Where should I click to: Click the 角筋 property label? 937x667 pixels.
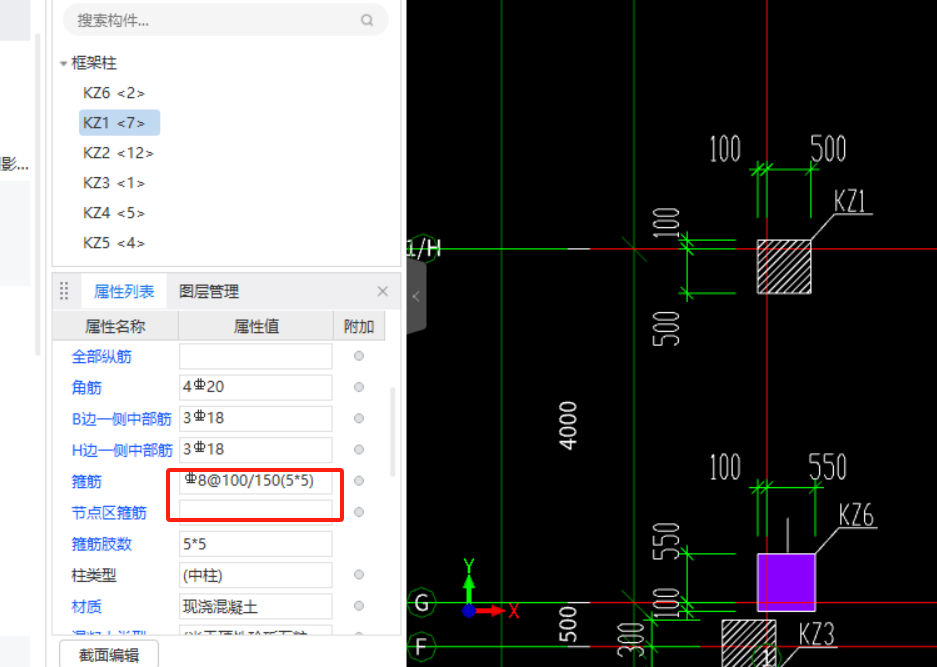(87, 388)
